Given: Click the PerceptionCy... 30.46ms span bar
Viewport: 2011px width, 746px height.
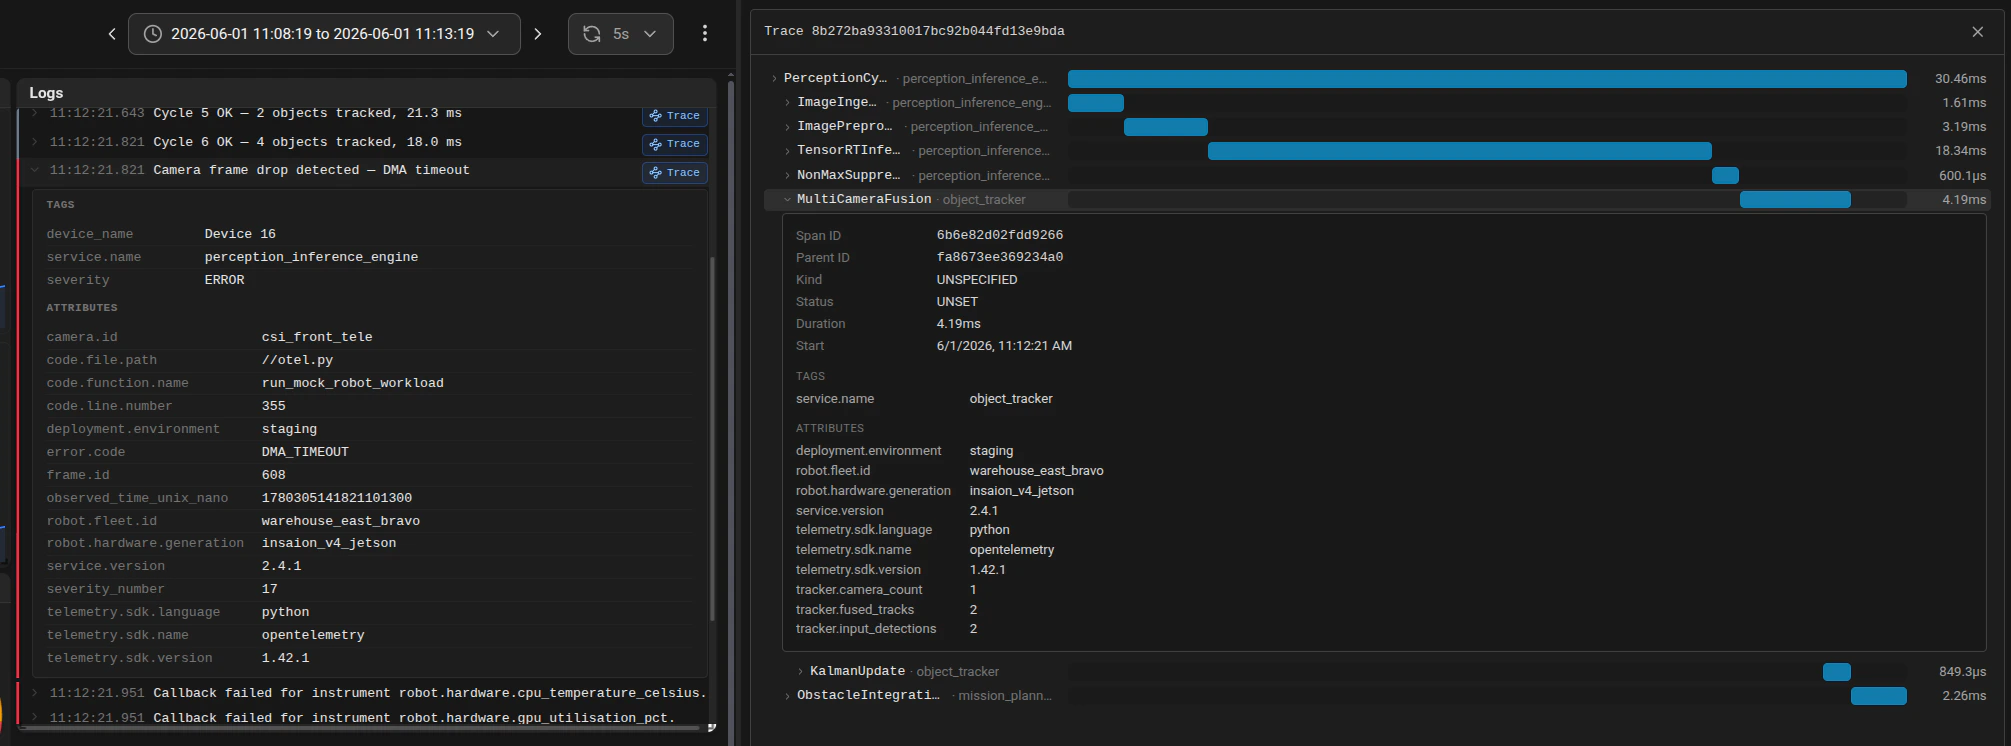Looking at the screenshot, I should [x=1487, y=79].
